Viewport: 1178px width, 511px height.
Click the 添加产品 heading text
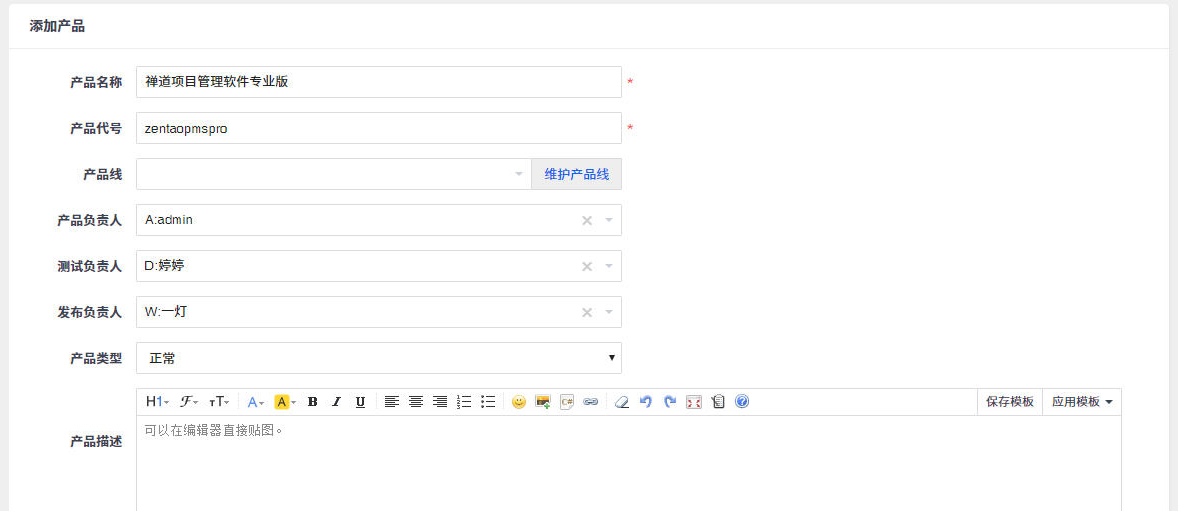[57, 26]
